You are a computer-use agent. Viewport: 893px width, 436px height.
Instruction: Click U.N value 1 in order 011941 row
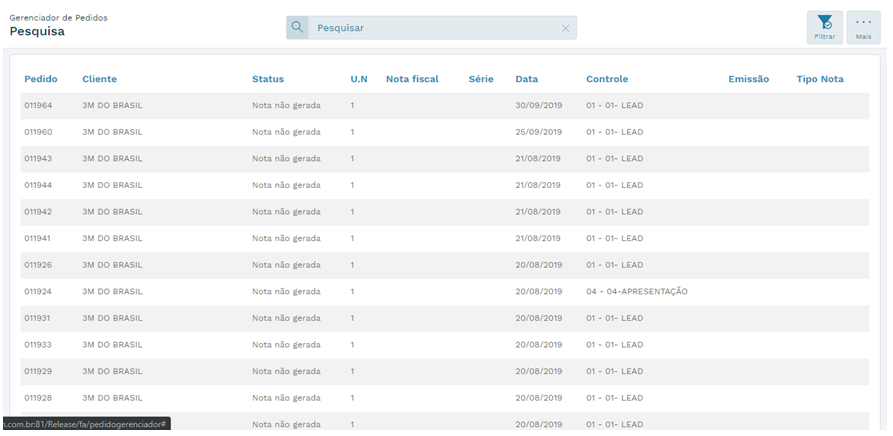pos(353,238)
